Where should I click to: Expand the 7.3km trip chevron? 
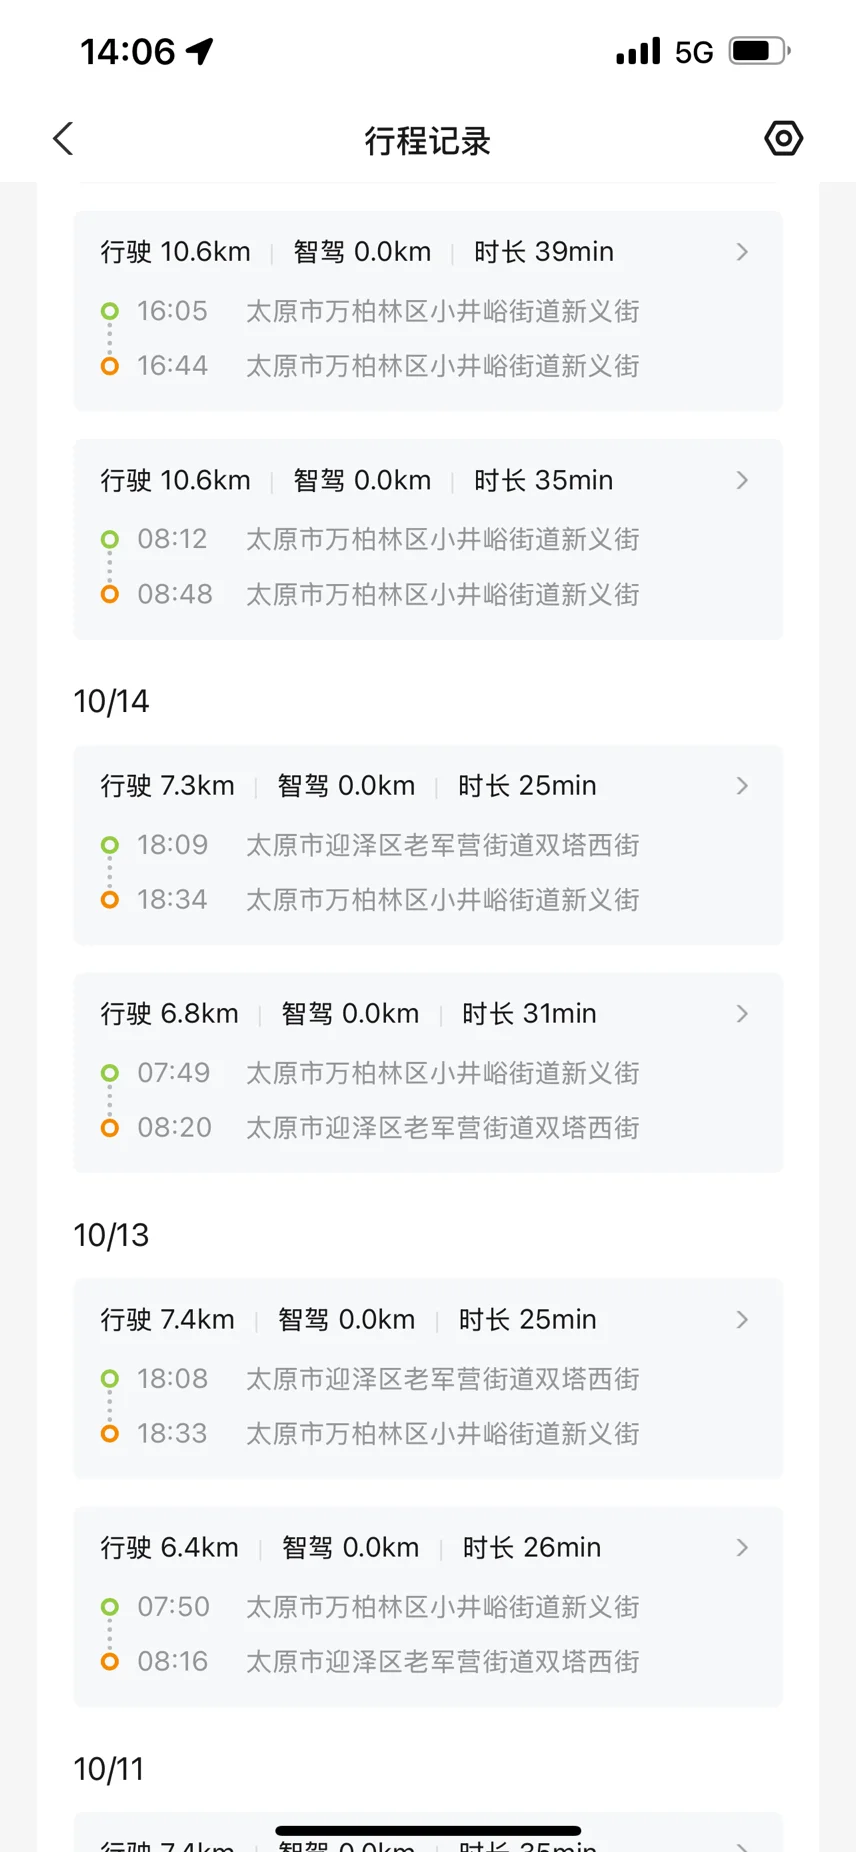pyautogui.click(x=742, y=786)
